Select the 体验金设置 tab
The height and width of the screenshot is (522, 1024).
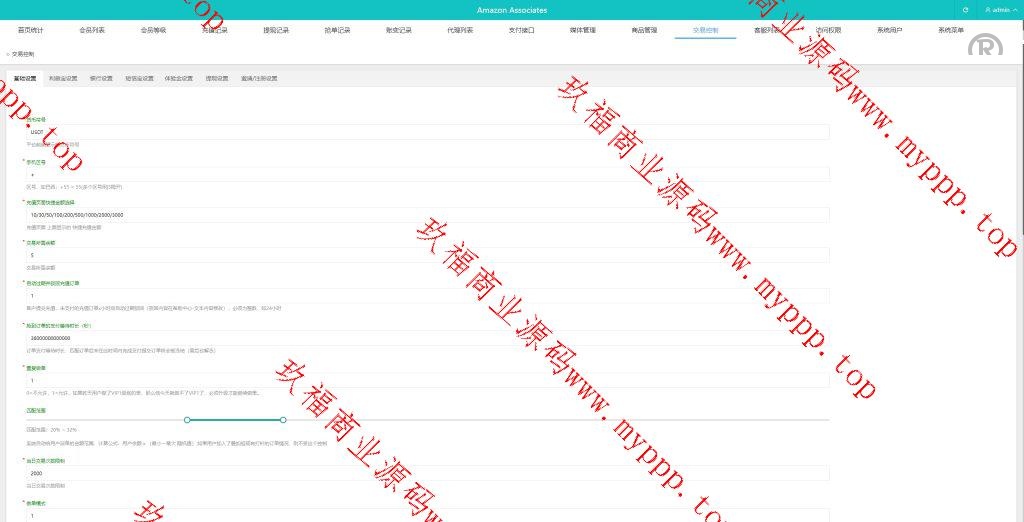178,78
